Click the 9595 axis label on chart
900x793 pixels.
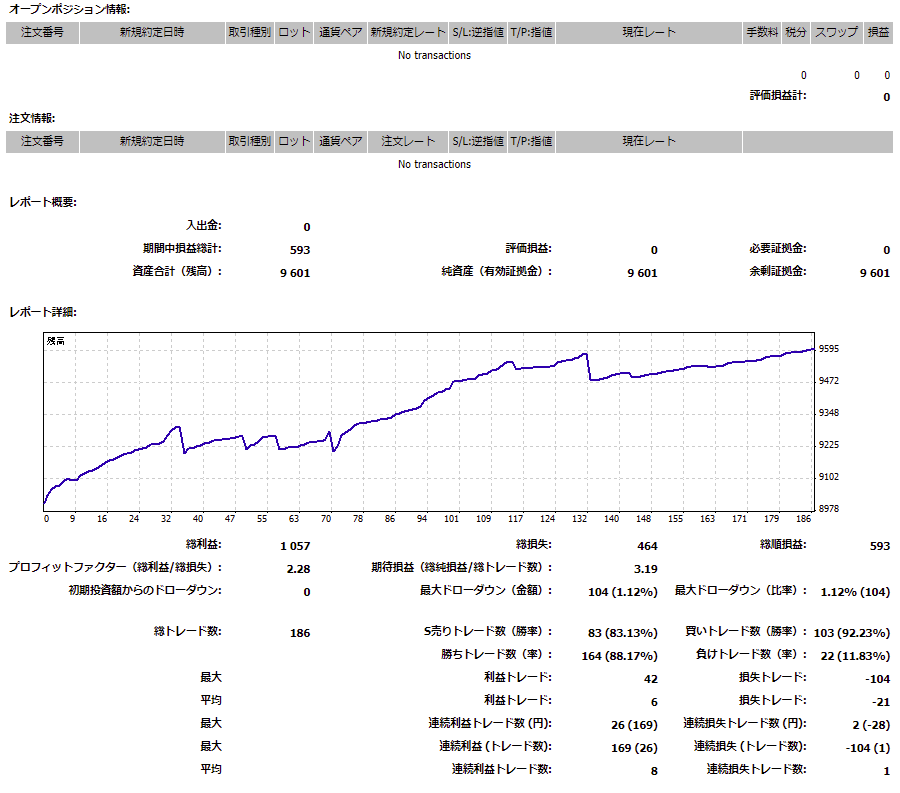pos(829,349)
